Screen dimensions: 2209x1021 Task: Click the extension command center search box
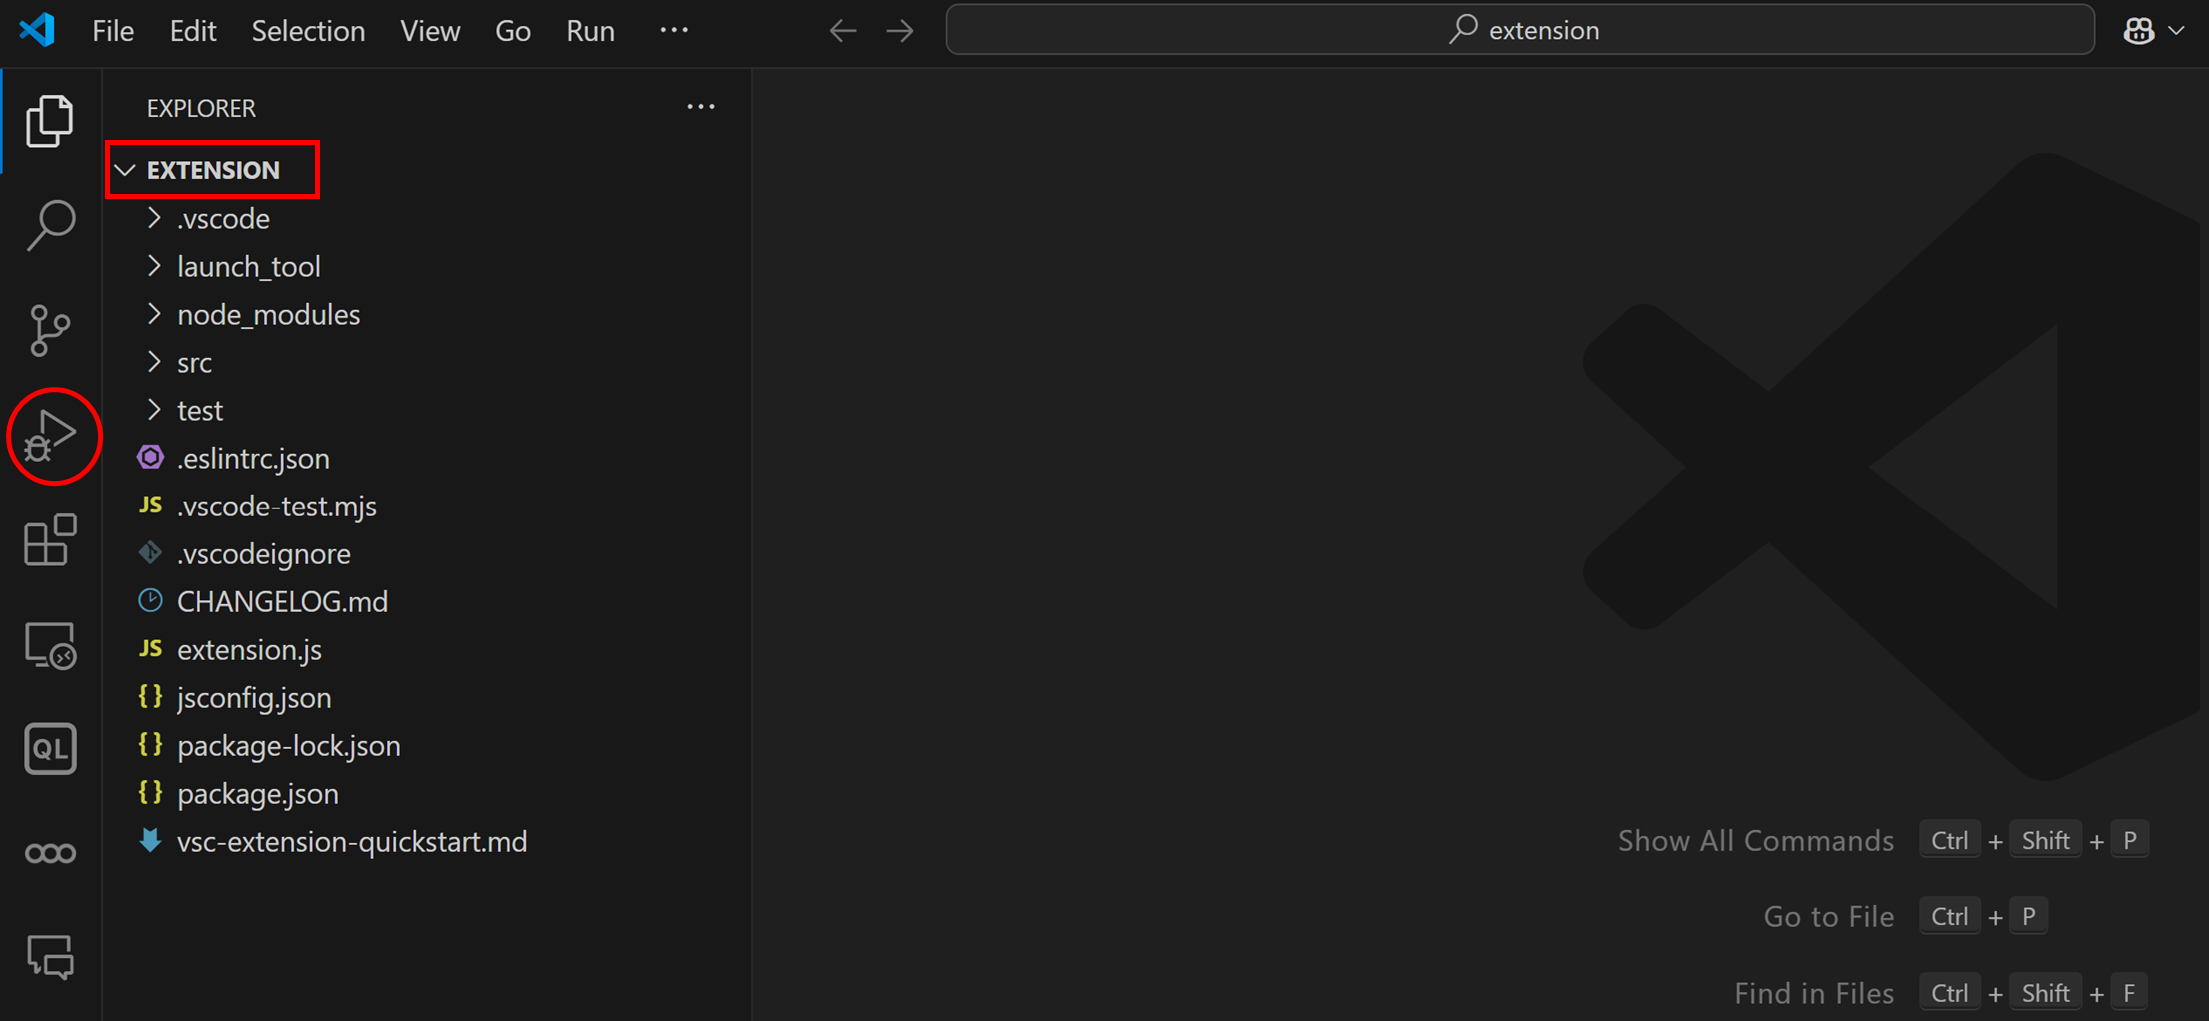(x=1520, y=31)
